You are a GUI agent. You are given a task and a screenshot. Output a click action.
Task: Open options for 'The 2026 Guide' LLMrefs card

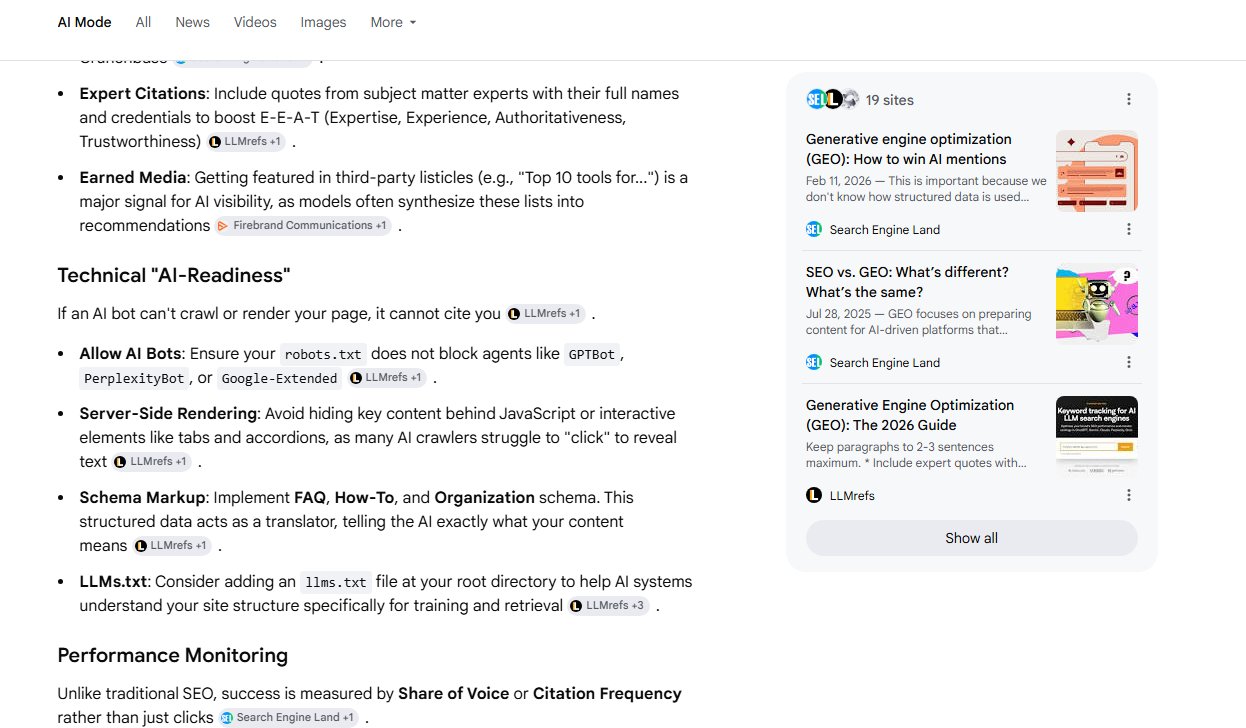click(x=1129, y=495)
